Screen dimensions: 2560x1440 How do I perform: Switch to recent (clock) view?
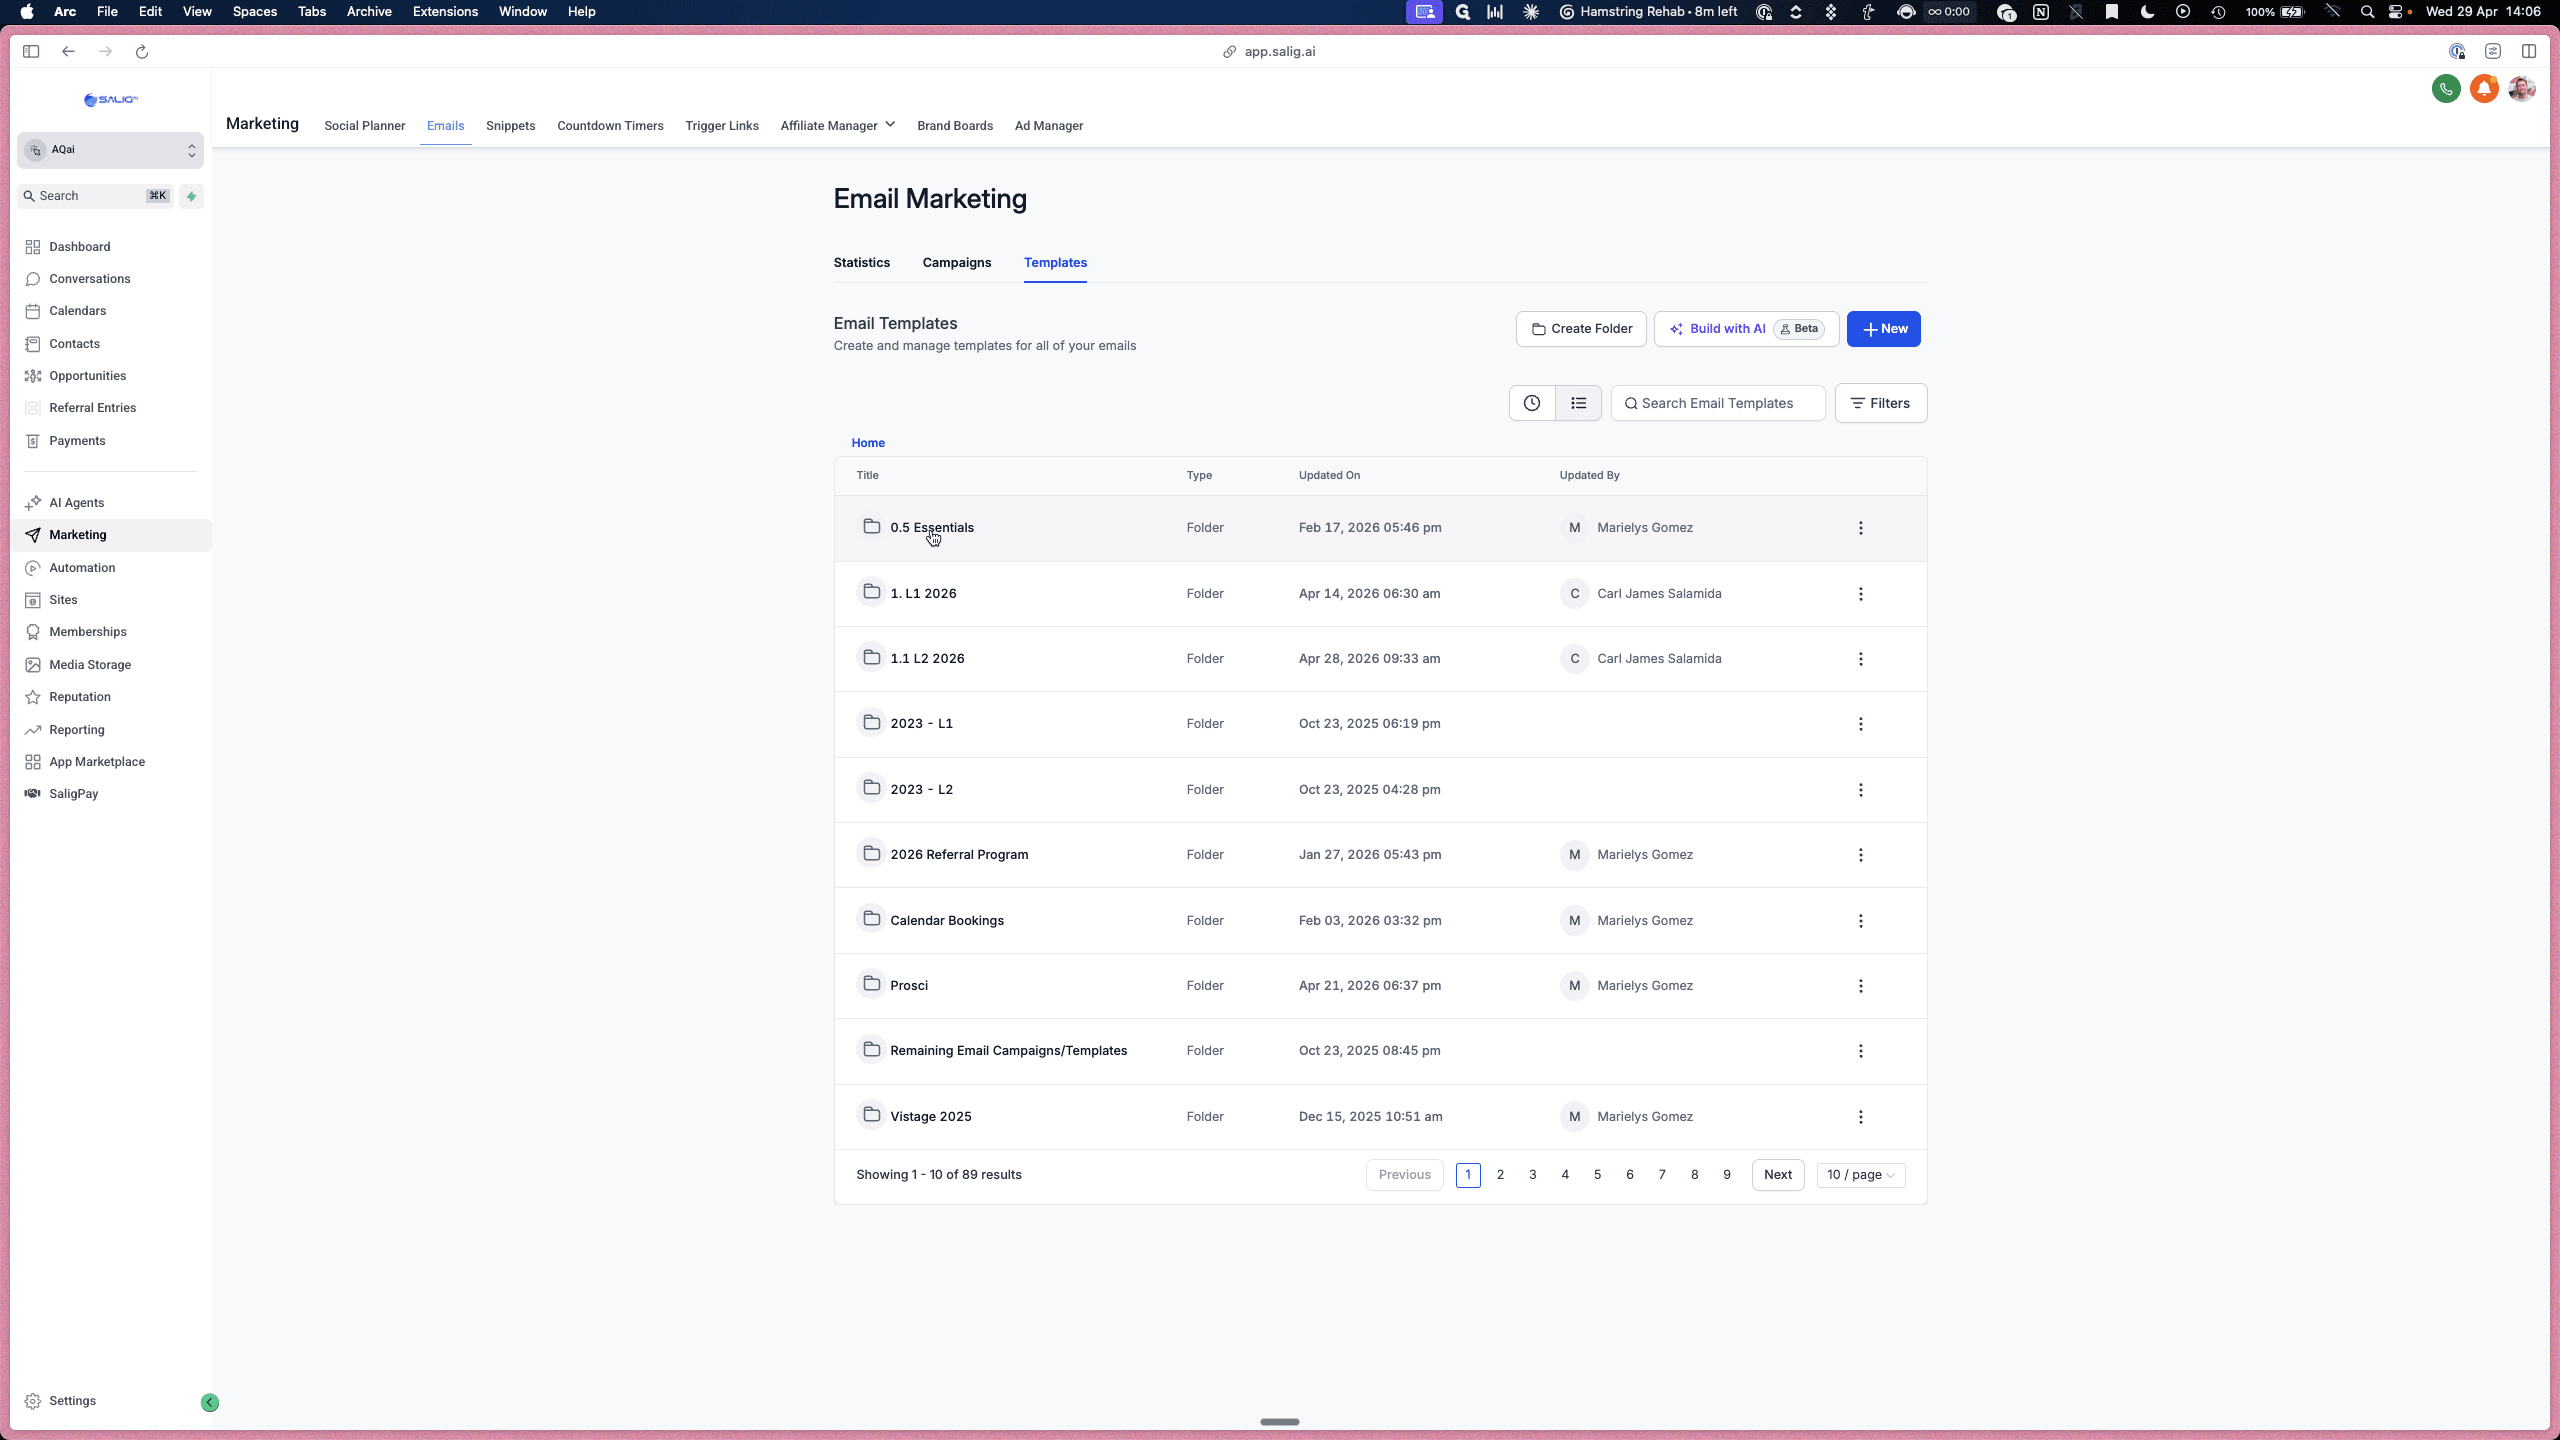[x=1532, y=403]
